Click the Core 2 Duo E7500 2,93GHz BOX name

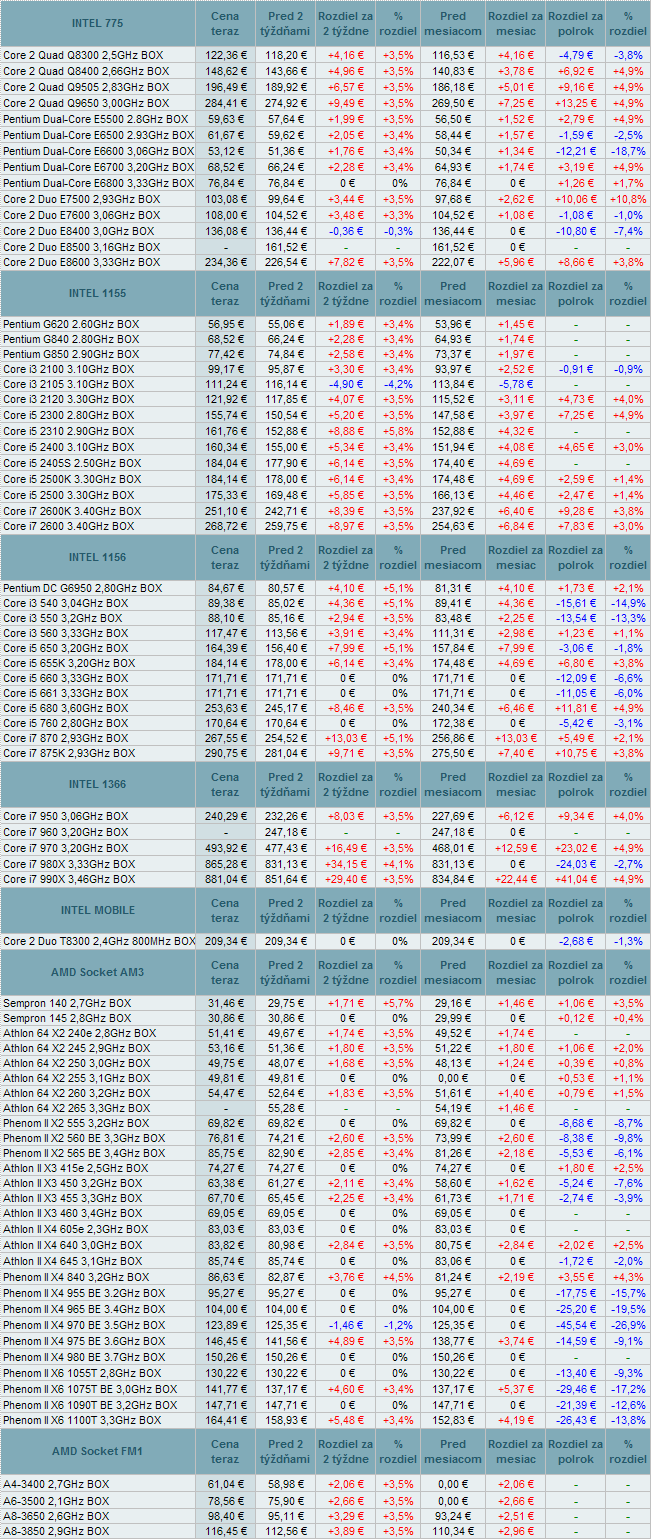(82, 199)
